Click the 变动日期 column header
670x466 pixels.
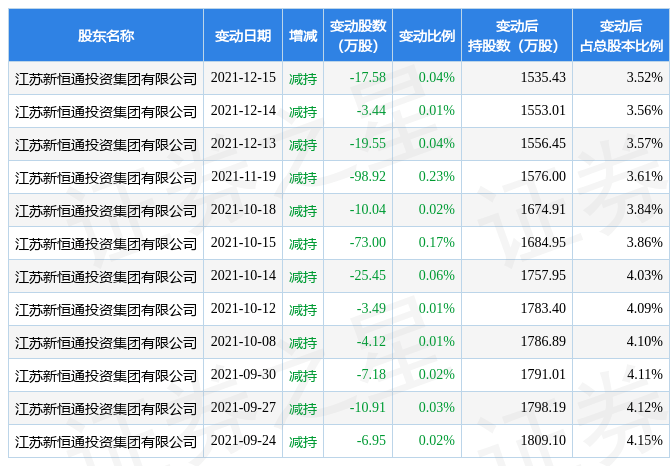coord(243,35)
